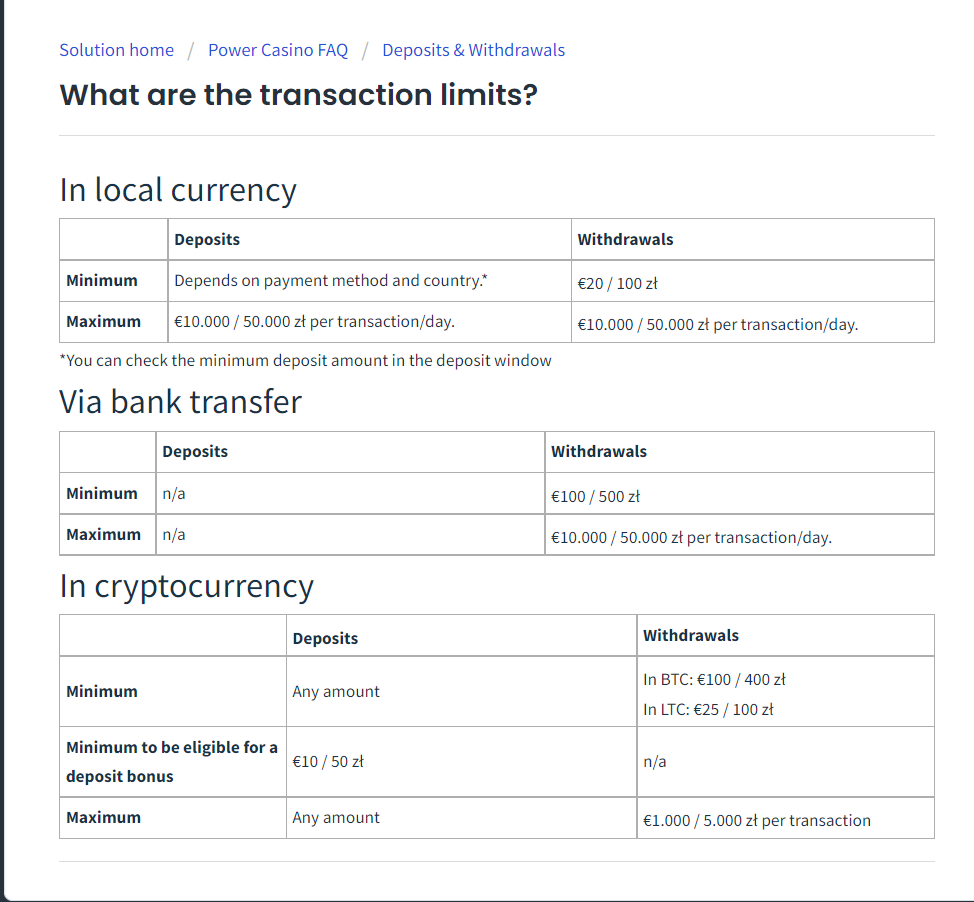Click bank transfer maximum withdrawal cell
974x902 pixels.
[691, 537]
